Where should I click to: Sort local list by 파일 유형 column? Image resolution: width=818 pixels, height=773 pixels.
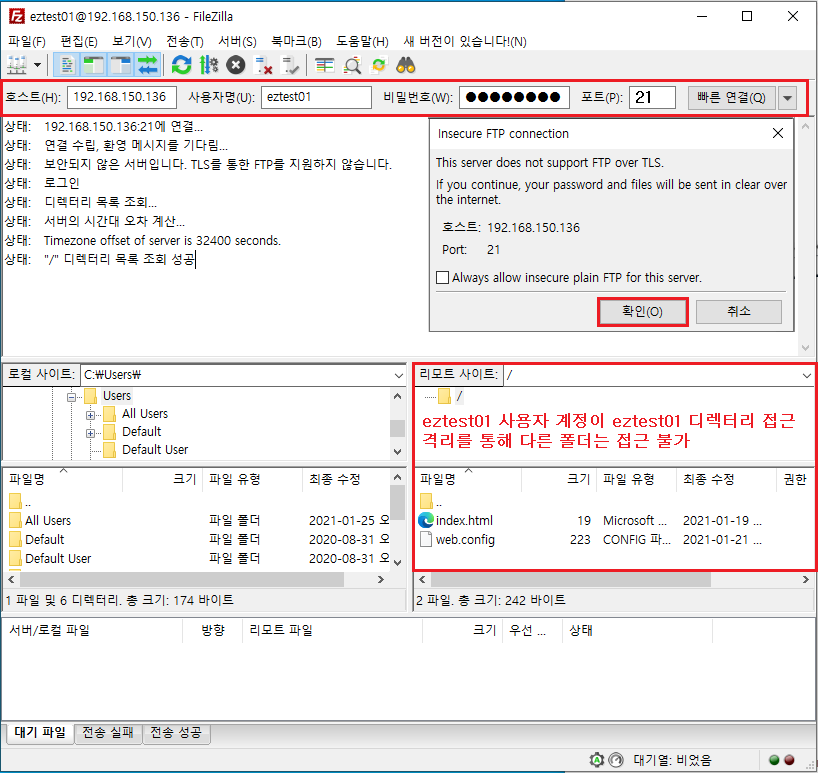[x=252, y=479]
